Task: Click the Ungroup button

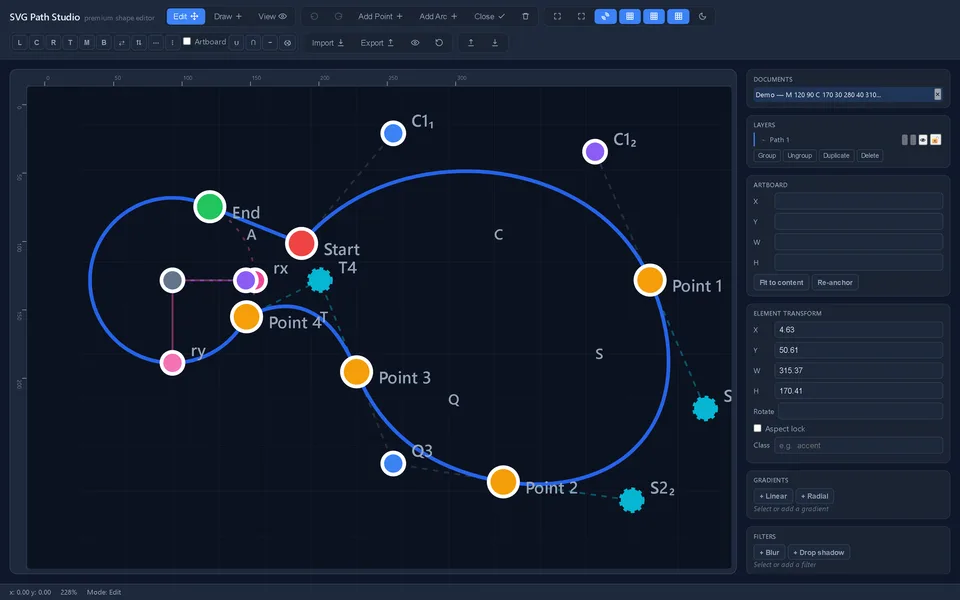Action: point(799,156)
